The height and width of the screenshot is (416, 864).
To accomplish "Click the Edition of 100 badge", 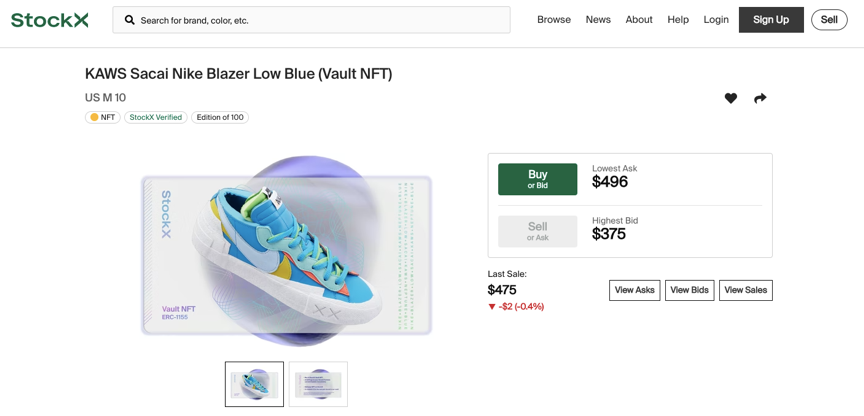I will tap(220, 118).
